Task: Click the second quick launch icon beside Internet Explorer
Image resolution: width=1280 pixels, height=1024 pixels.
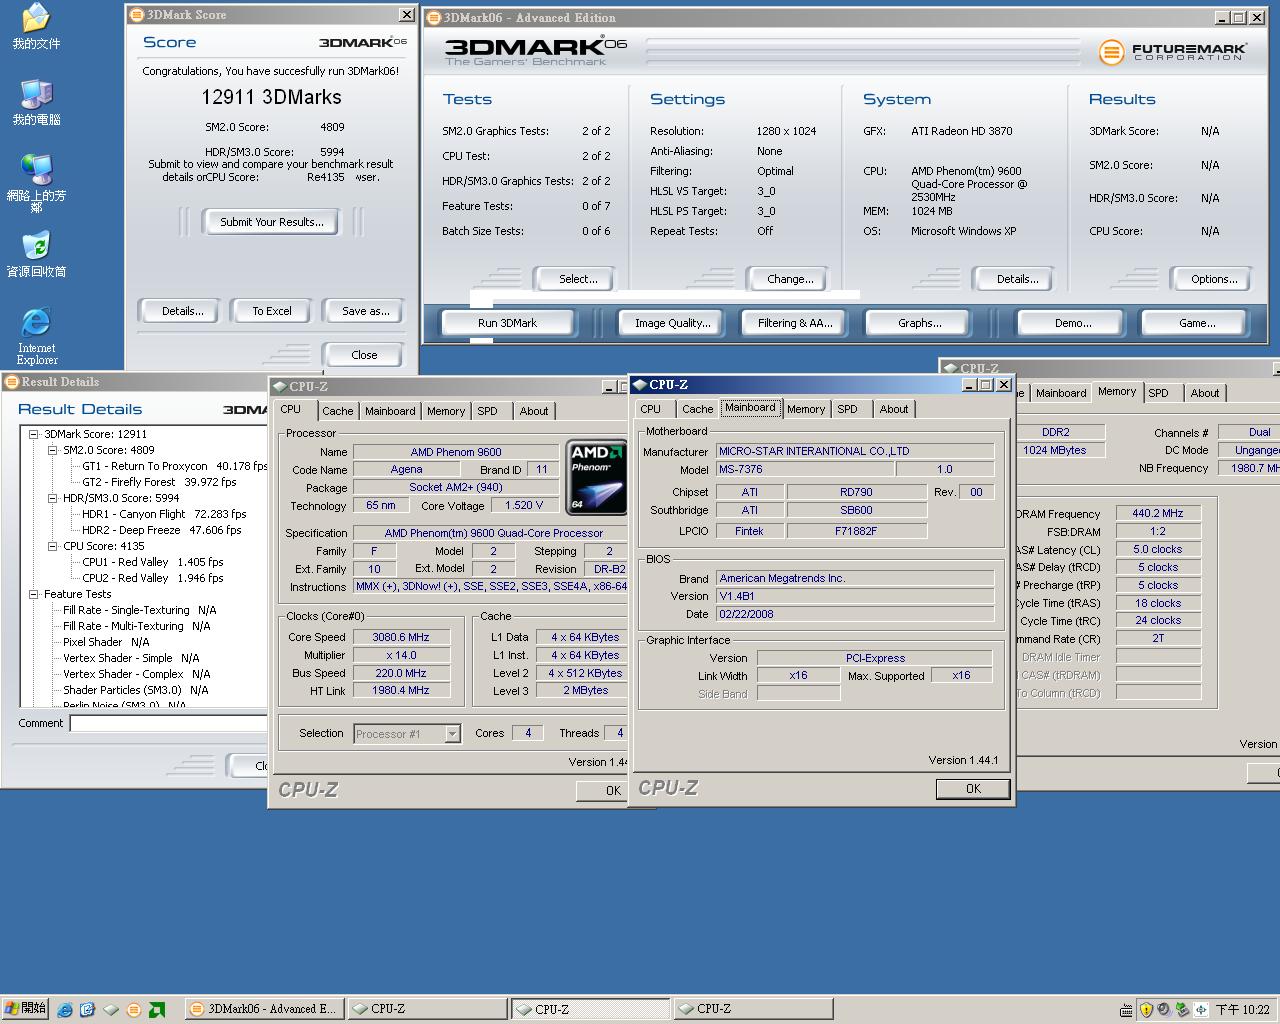Action: [x=88, y=1010]
